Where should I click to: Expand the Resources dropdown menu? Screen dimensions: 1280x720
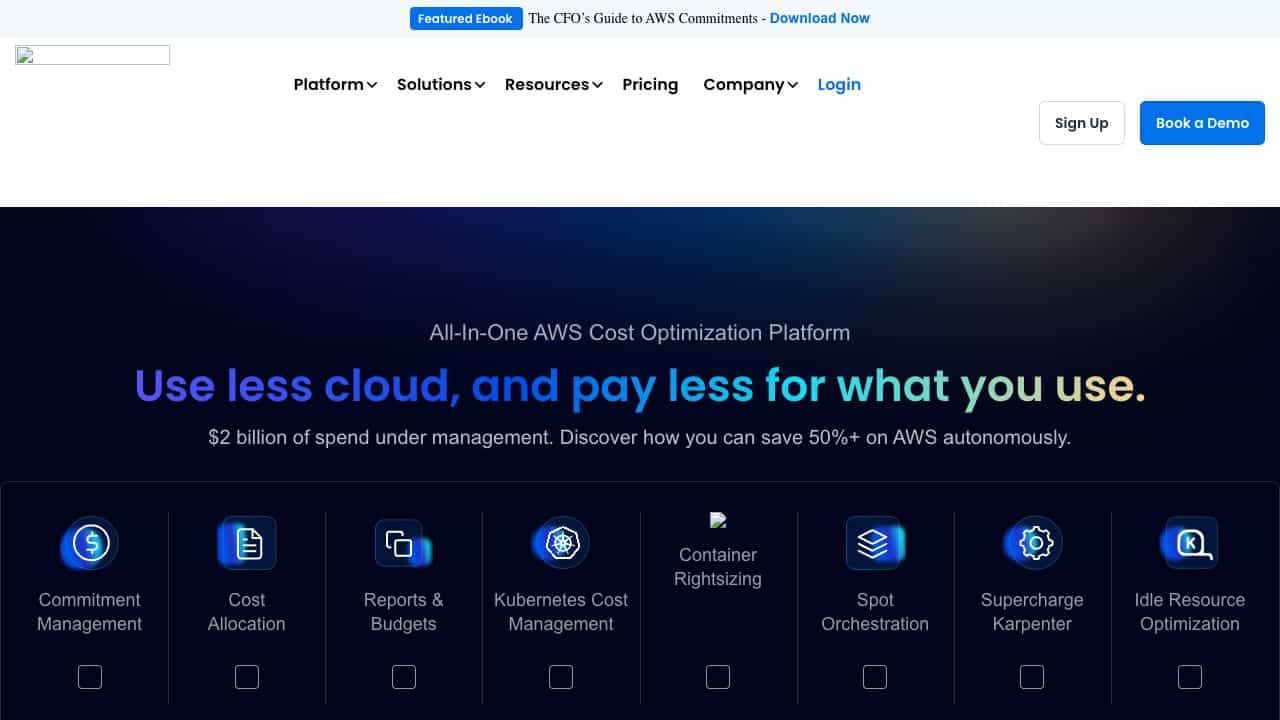click(554, 85)
